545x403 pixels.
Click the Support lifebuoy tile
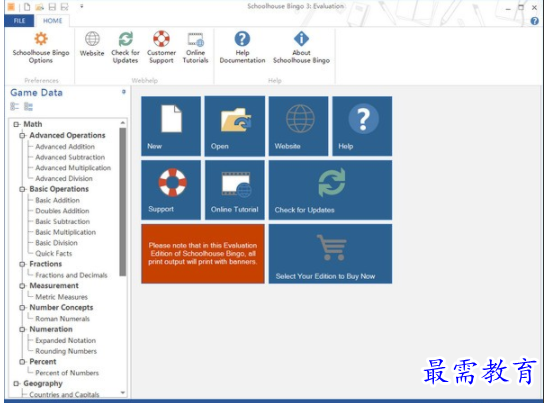click(x=171, y=190)
